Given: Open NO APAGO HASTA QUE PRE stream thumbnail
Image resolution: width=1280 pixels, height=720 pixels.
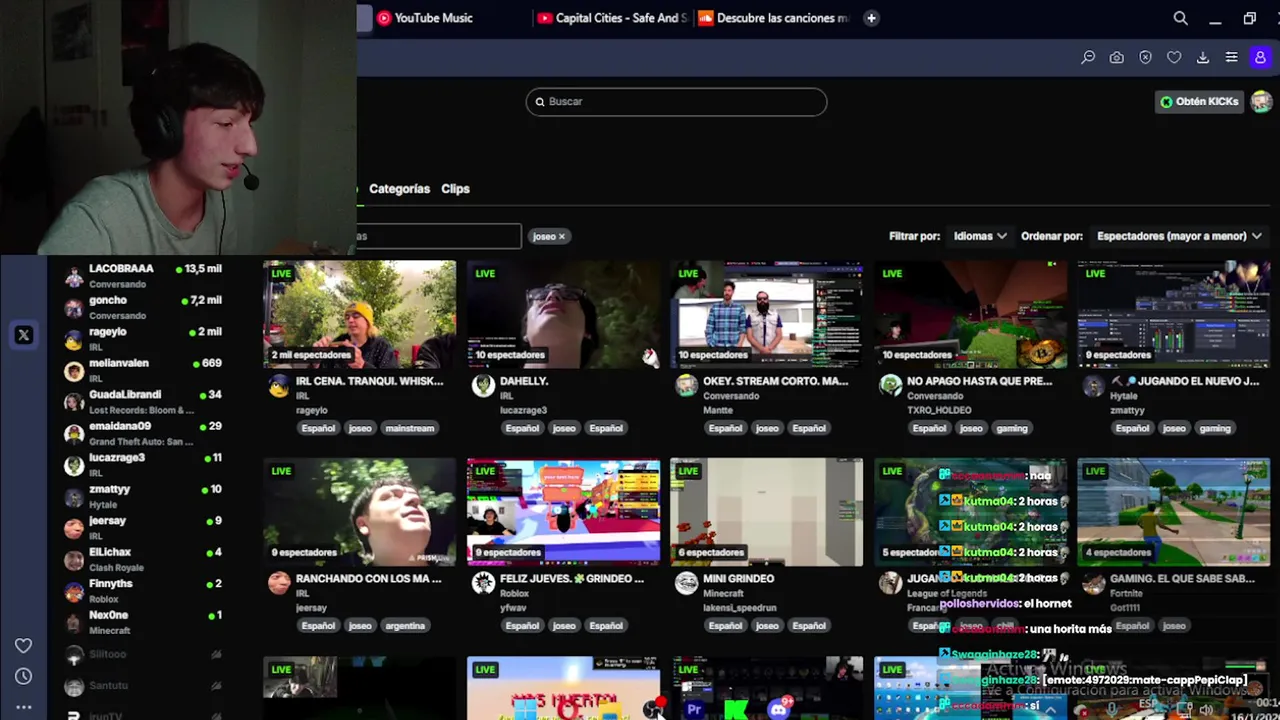Looking at the screenshot, I should coord(970,314).
